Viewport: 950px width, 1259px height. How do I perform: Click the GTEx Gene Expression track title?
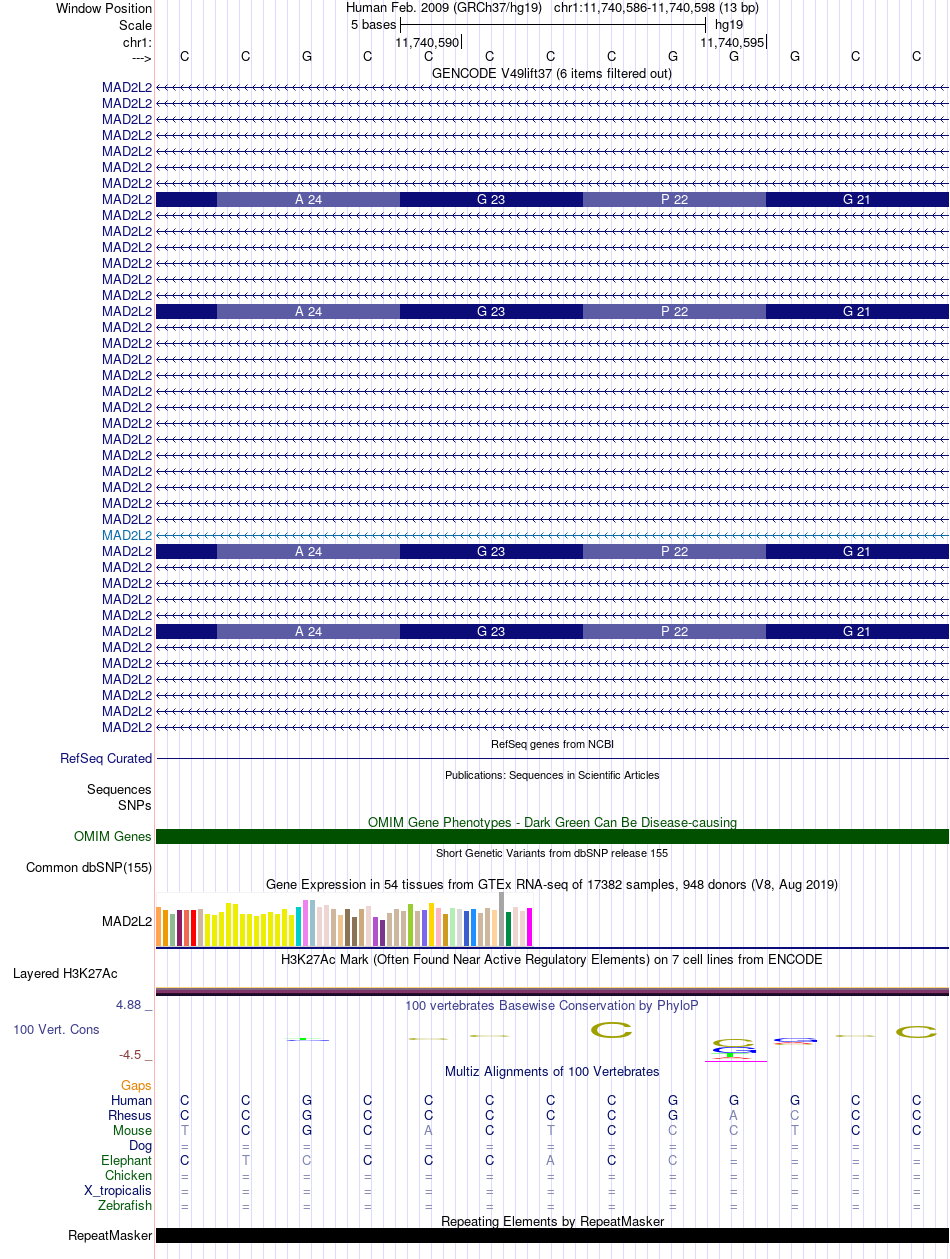click(552, 884)
